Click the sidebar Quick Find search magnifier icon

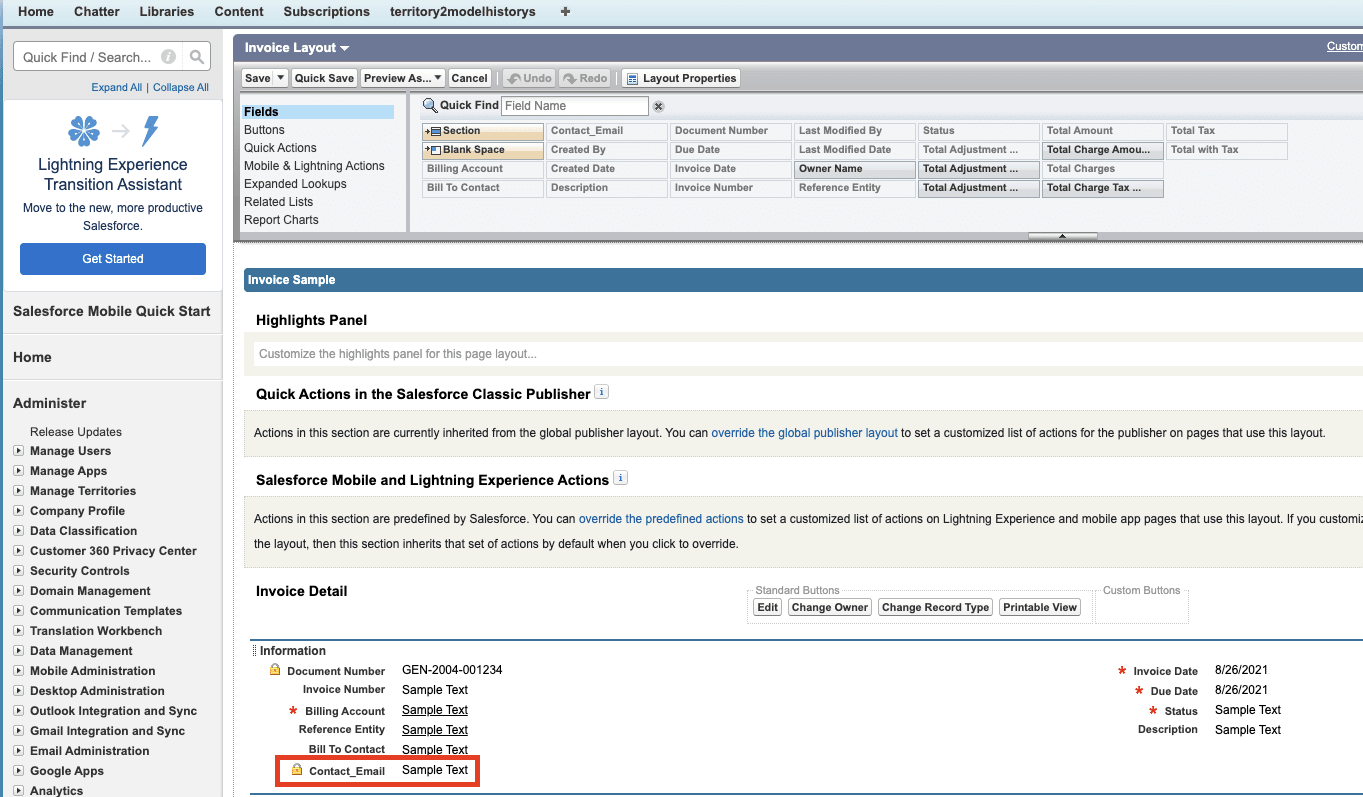click(x=197, y=57)
